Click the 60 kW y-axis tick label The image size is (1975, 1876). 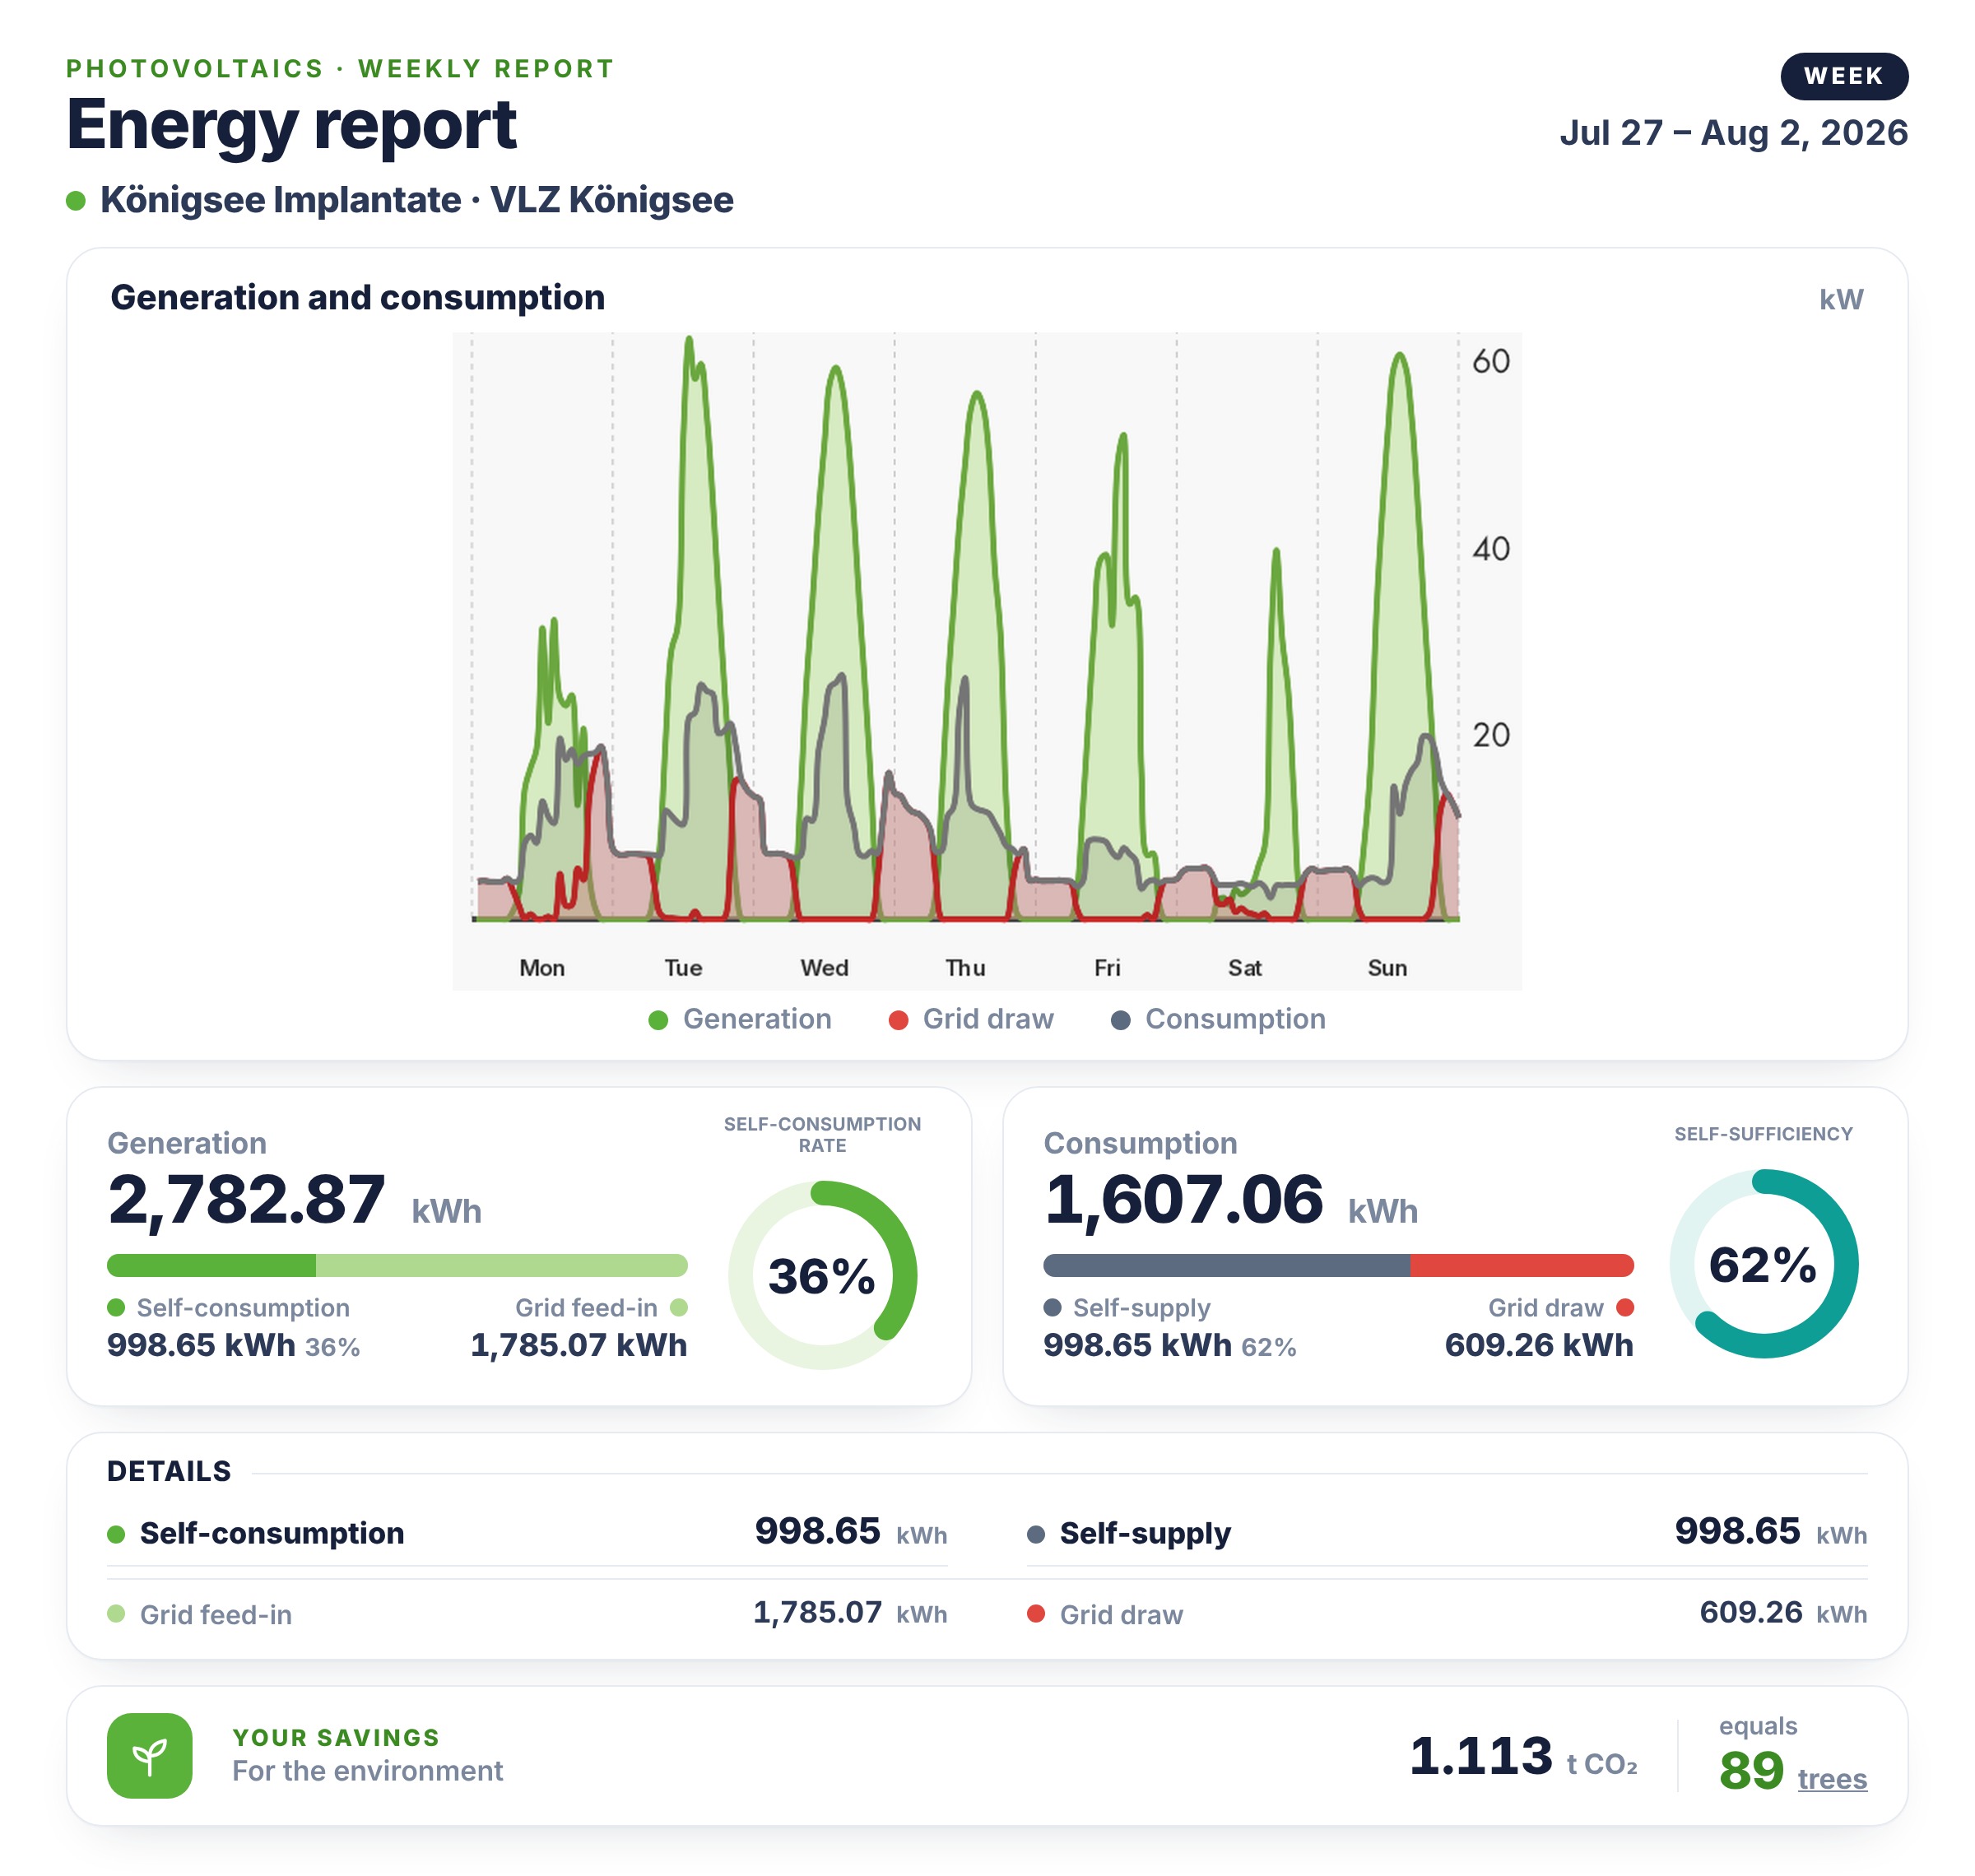pos(1490,362)
